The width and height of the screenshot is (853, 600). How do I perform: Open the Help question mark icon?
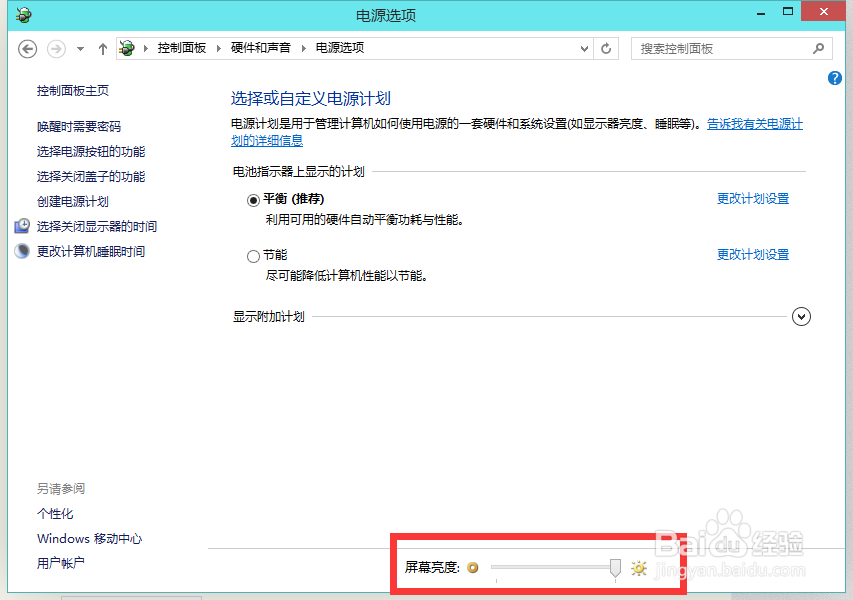[834, 78]
